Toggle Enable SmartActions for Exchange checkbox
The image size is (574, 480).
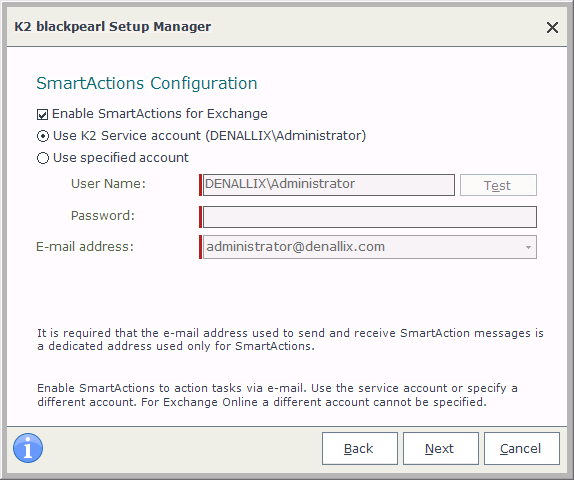(42, 115)
